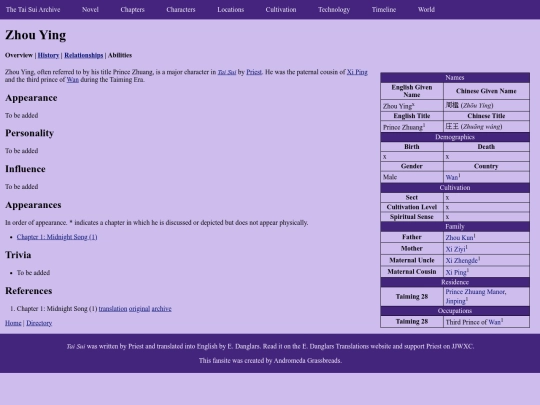The width and height of the screenshot is (540, 405).
Task: Open Chapter 1: Midnight Song (1) link
Action: tap(57, 237)
